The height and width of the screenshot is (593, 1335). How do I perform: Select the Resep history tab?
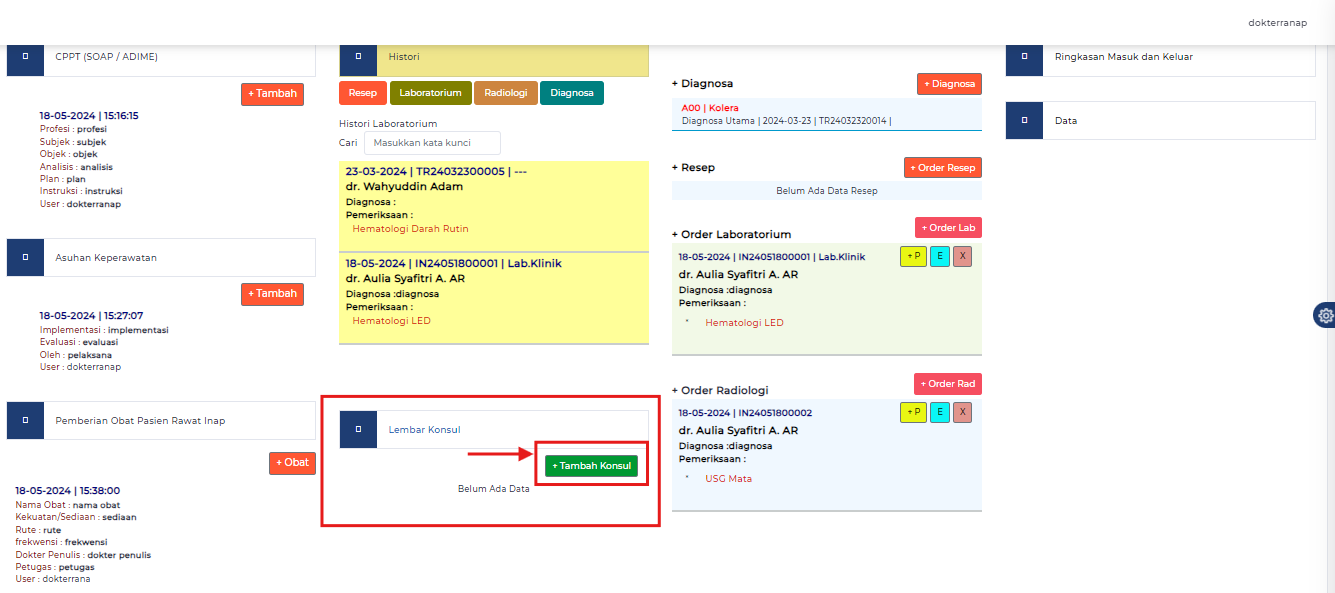pos(362,93)
